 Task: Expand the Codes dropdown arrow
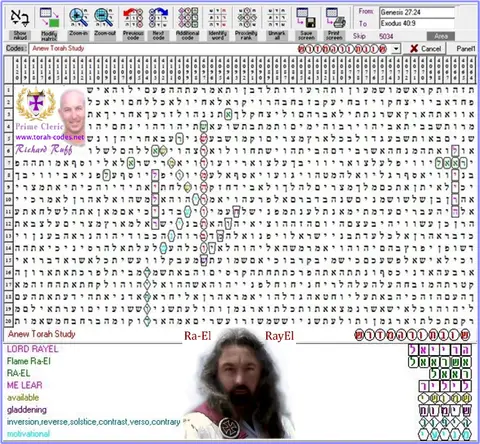(x=396, y=49)
